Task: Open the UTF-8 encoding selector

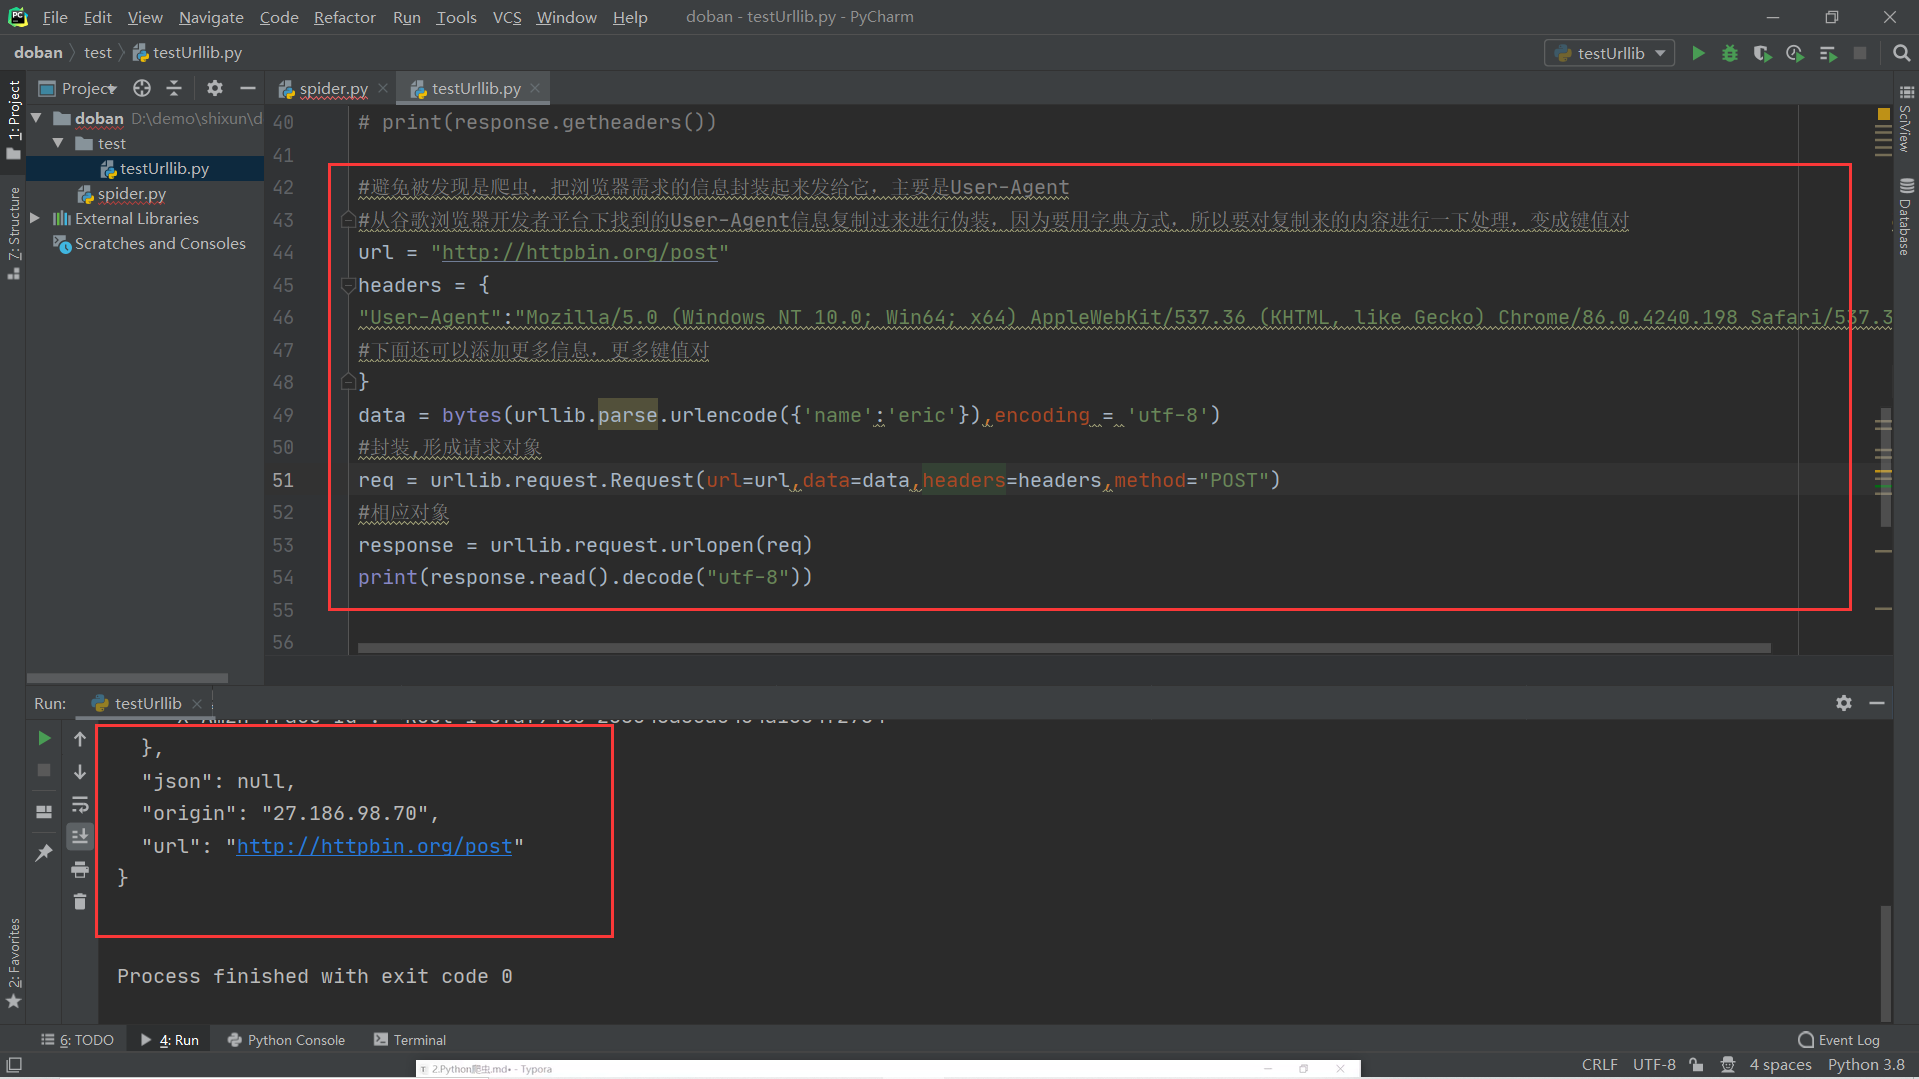Action: [1654, 1065]
